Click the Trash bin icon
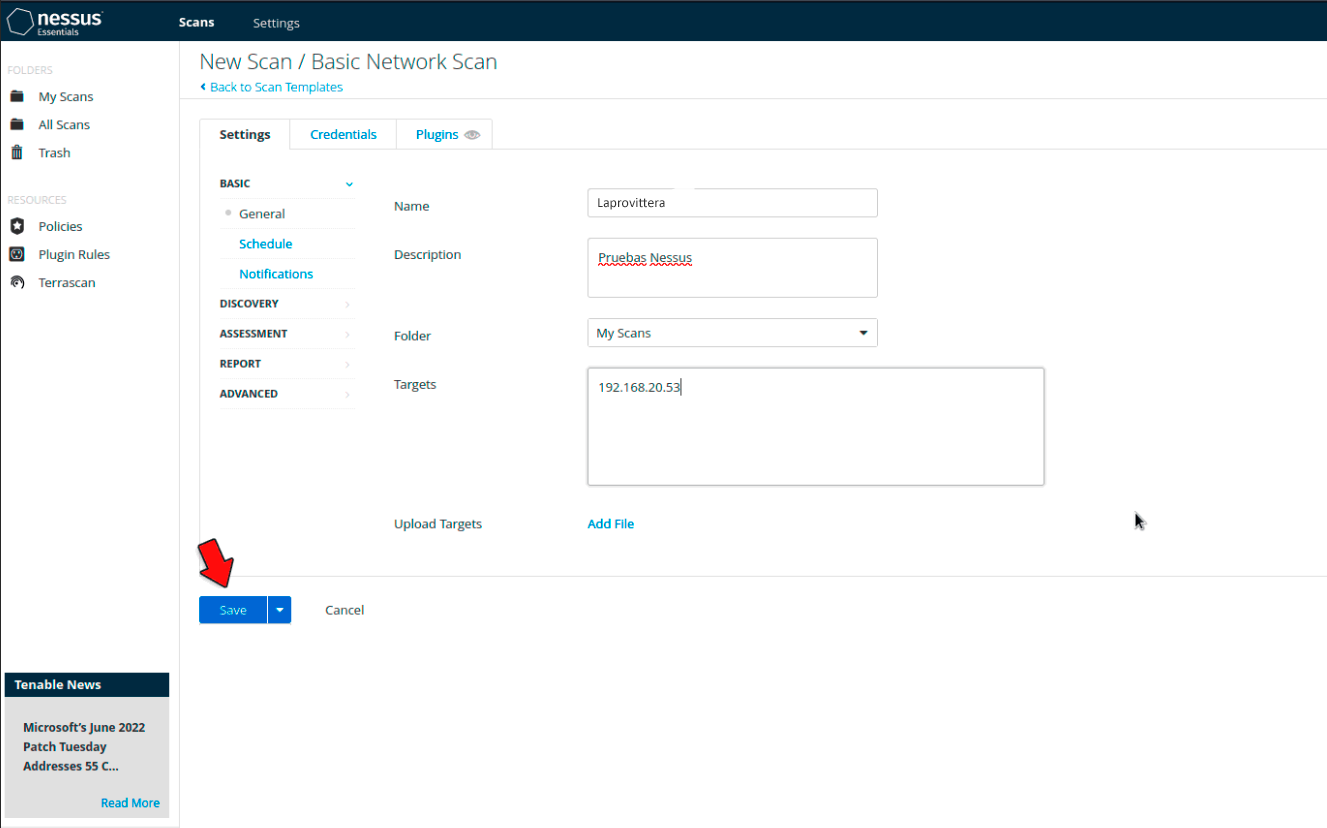1327x828 pixels. coord(17,152)
